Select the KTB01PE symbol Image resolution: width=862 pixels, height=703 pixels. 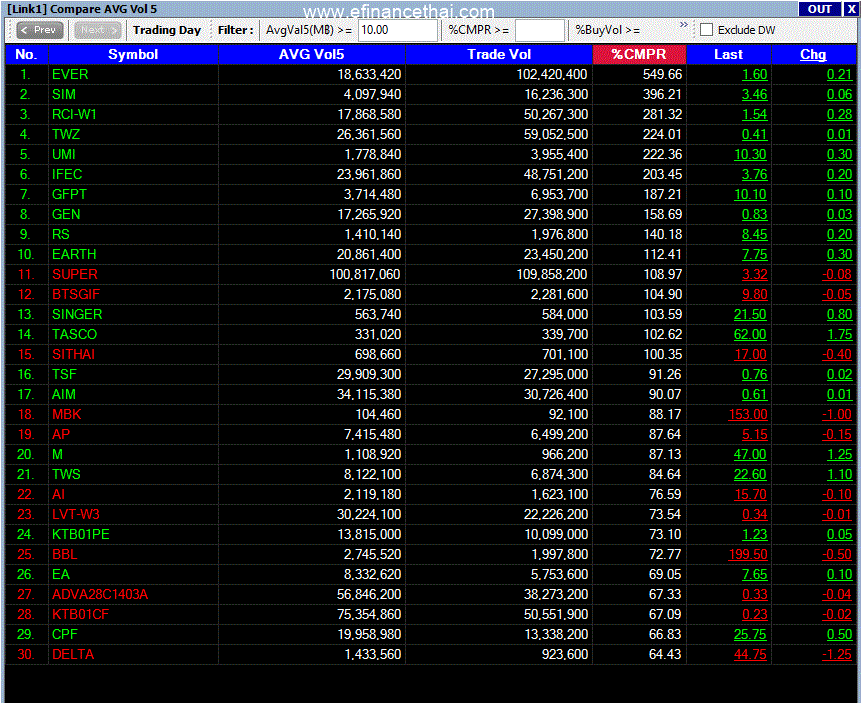pos(81,534)
